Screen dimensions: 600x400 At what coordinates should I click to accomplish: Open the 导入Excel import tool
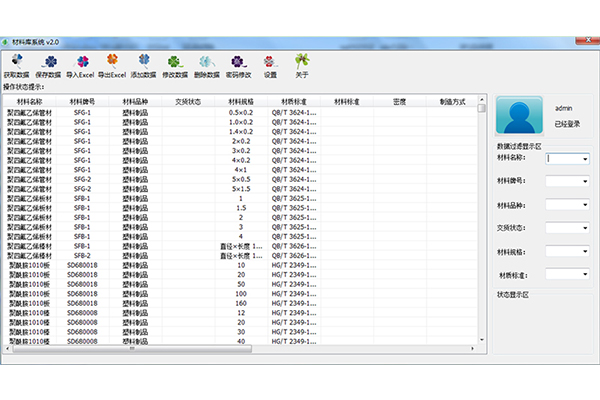(79, 64)
